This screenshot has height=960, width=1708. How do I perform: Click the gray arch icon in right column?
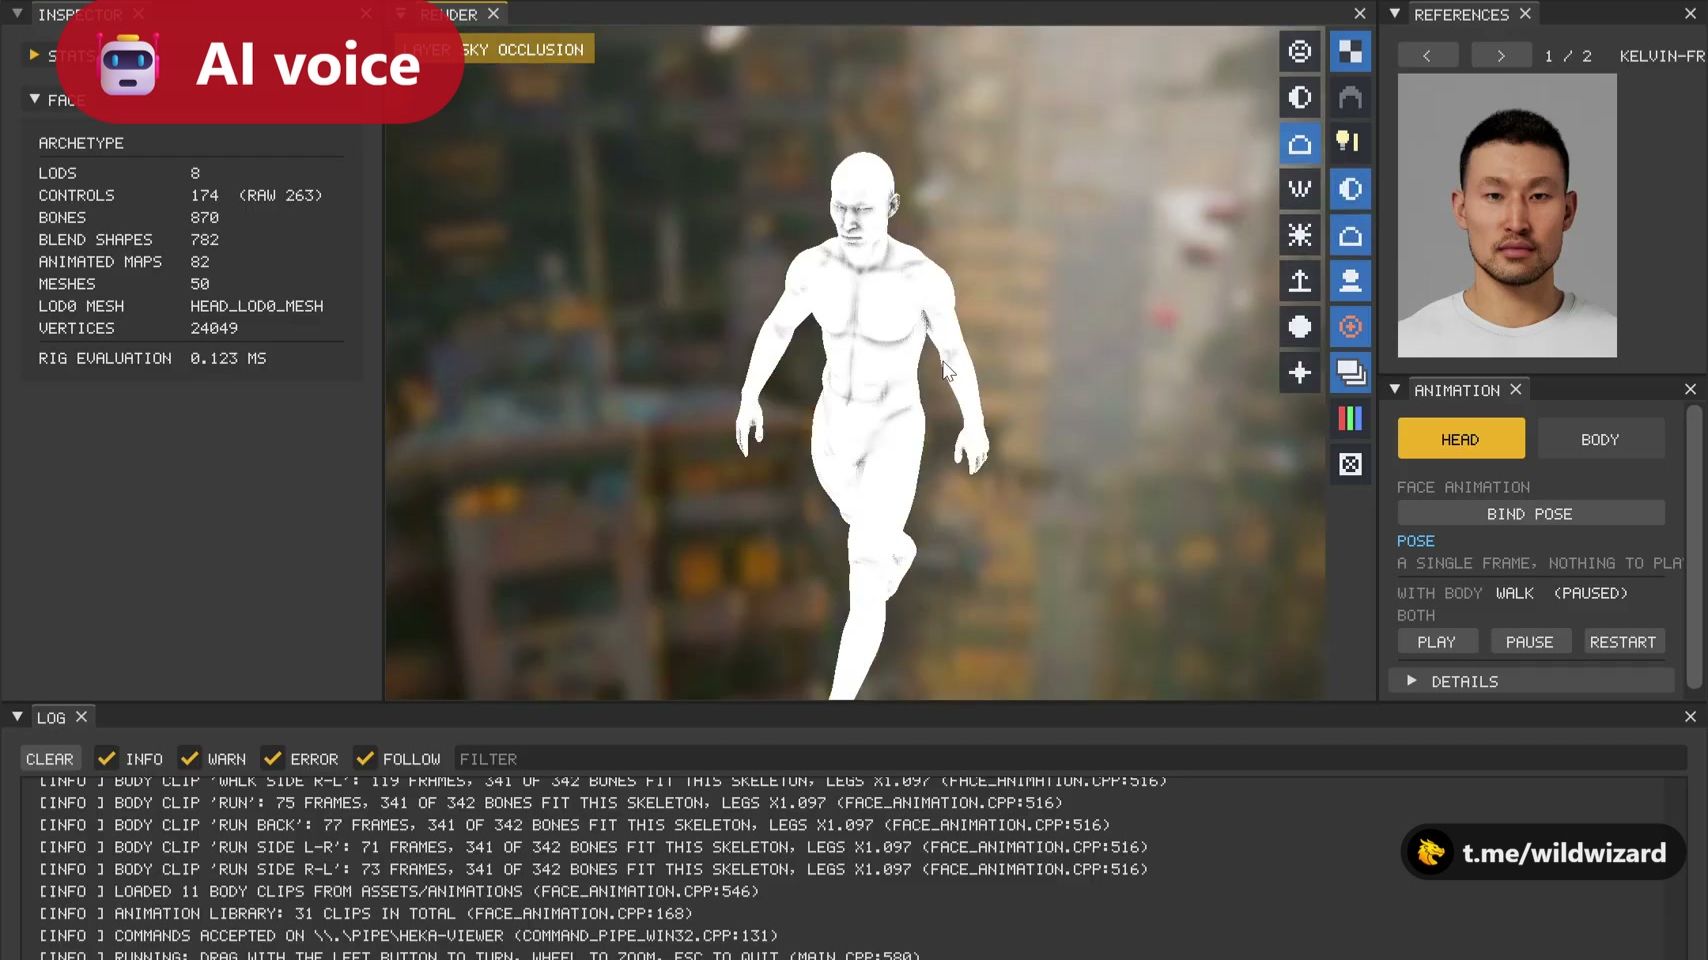click(1350, 98)
